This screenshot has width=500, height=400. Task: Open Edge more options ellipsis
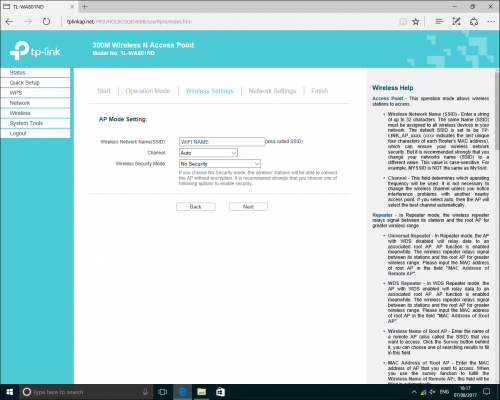coord(491,22)
